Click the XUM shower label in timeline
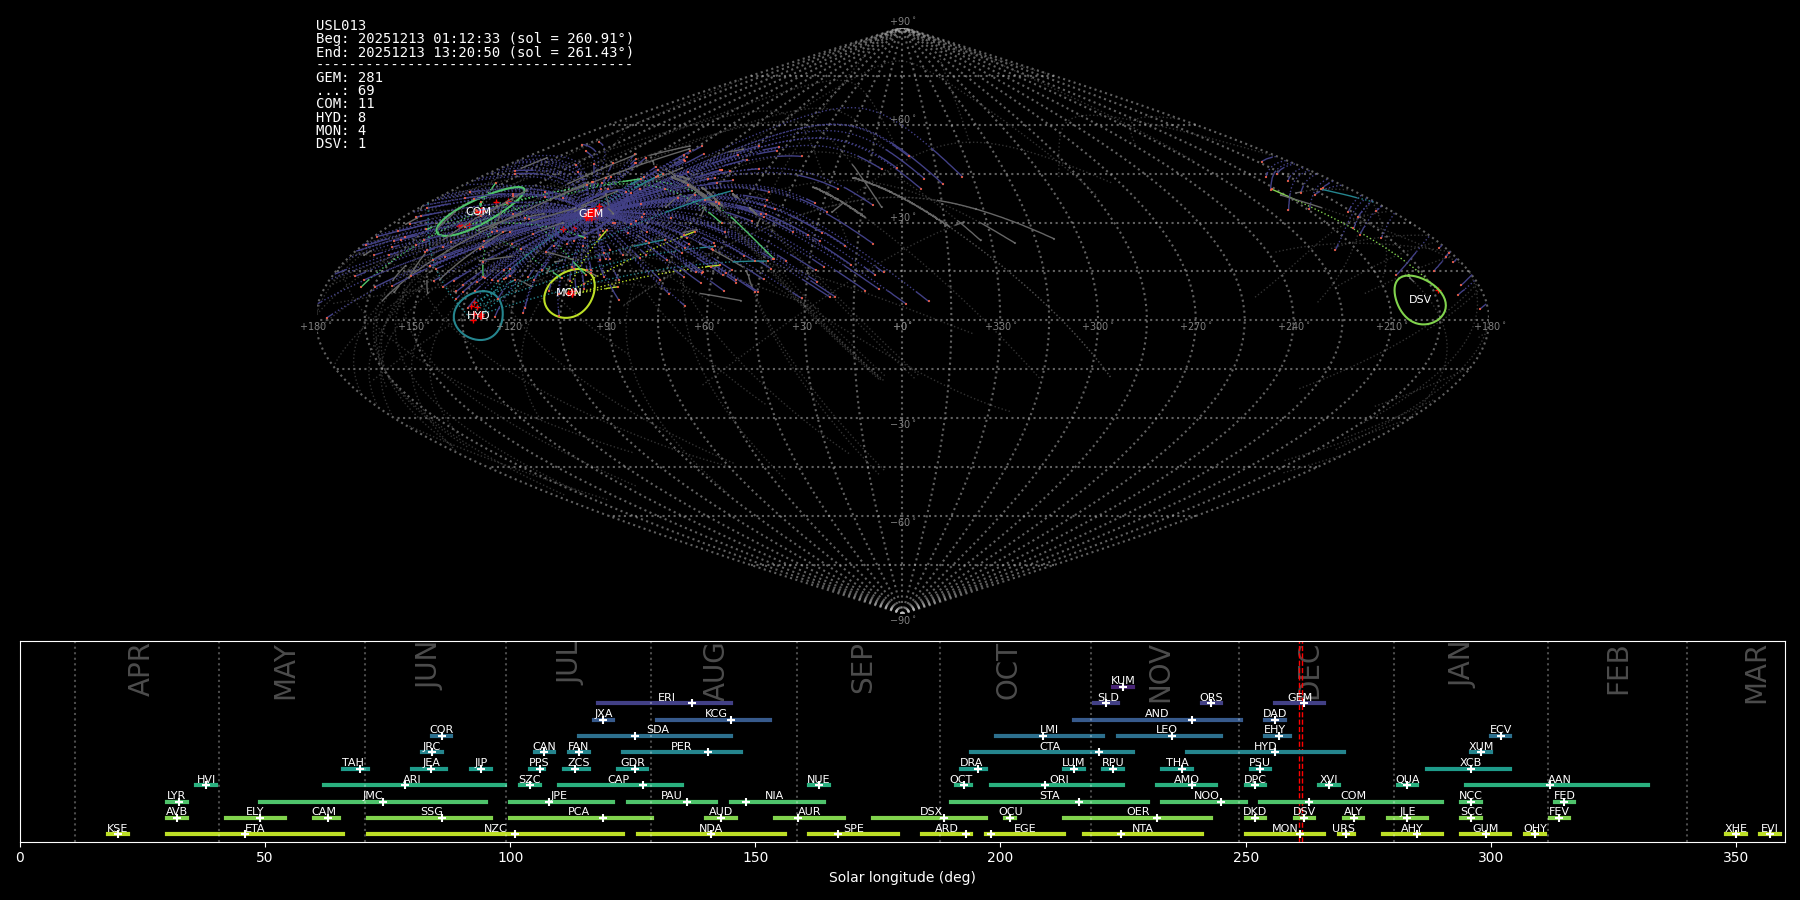Image resolution: width=1800 pixels, height=900 pixels. point(1481,747)
